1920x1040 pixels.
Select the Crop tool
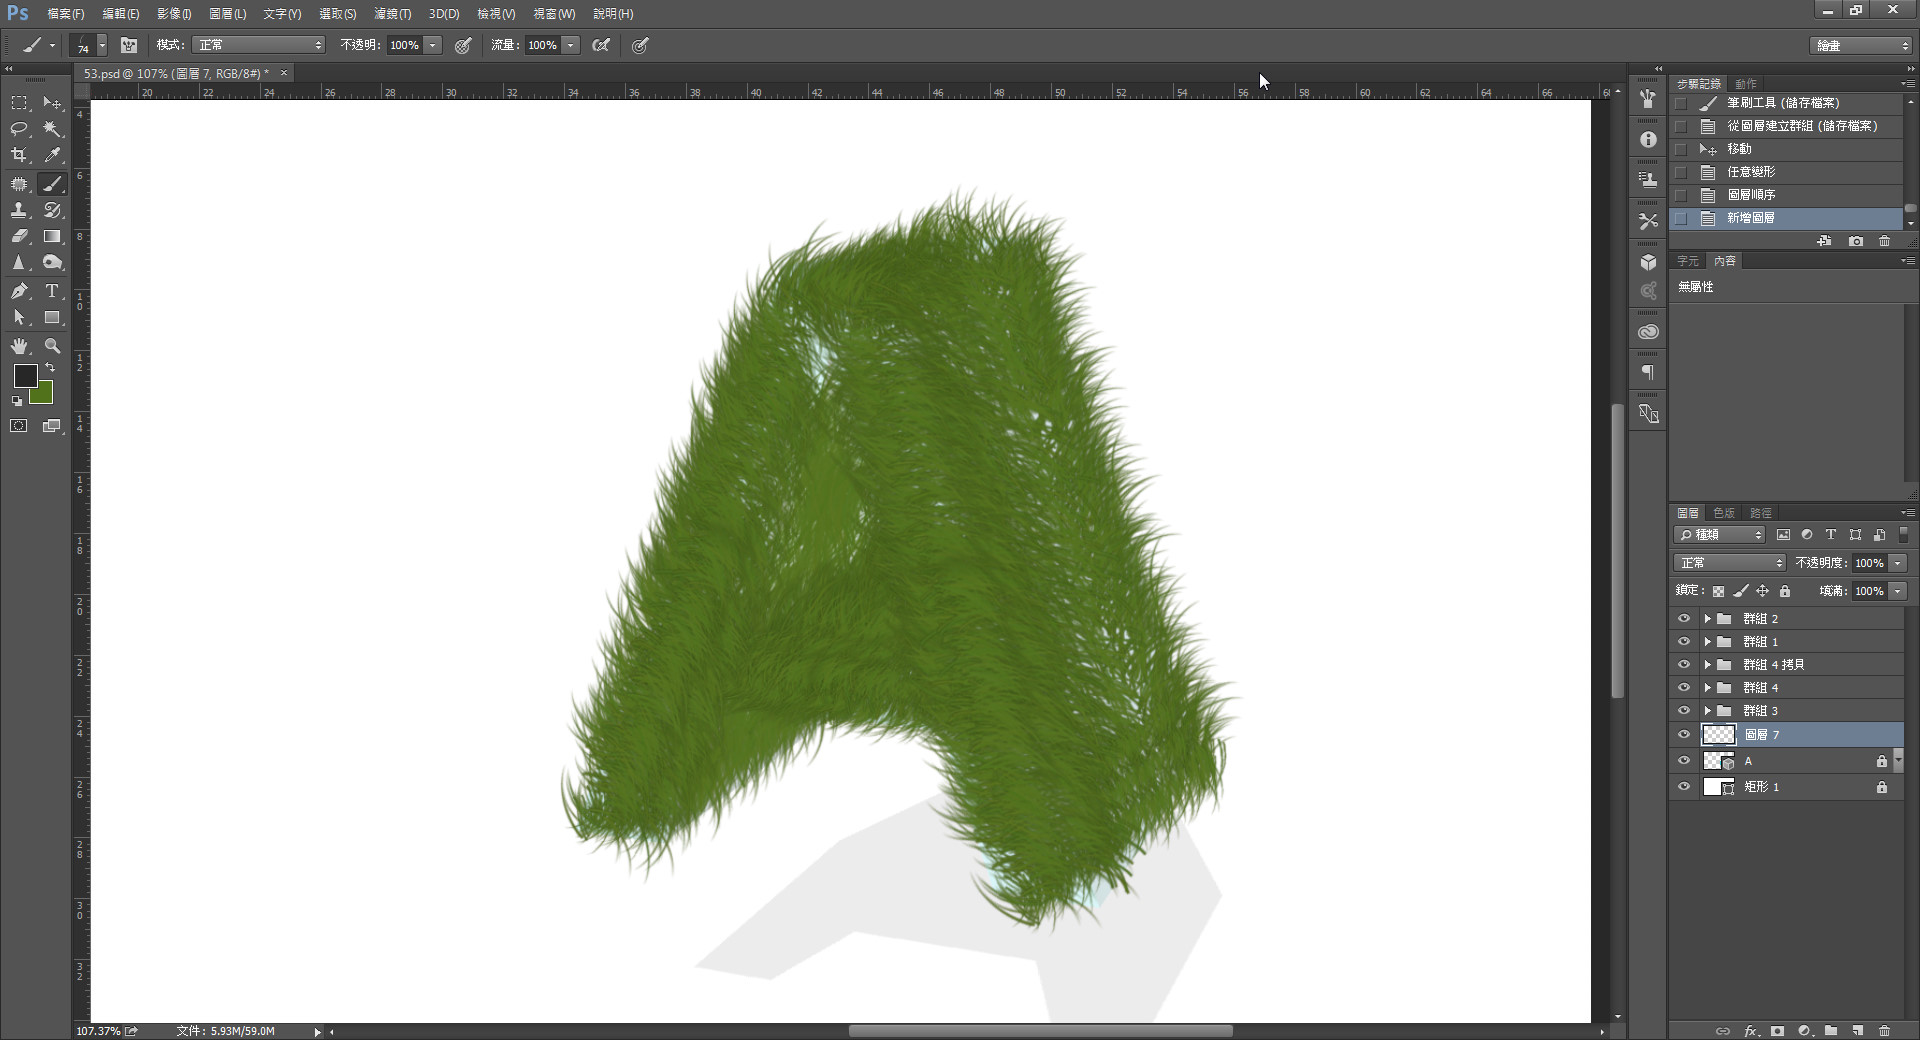[19, 155]
